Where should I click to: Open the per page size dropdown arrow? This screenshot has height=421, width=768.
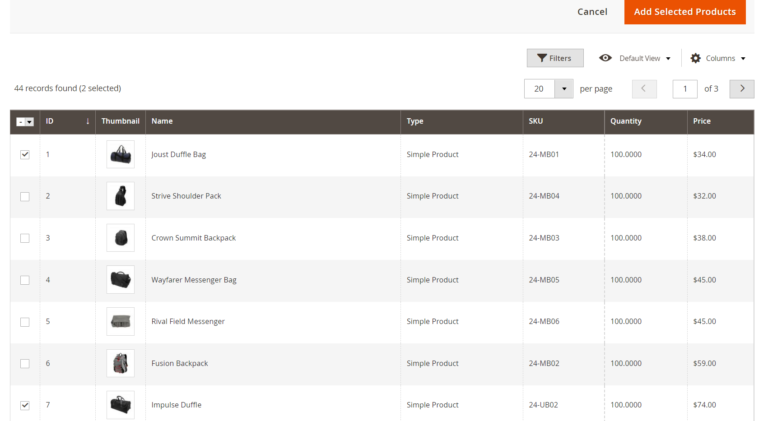click(x=564, y=89)
